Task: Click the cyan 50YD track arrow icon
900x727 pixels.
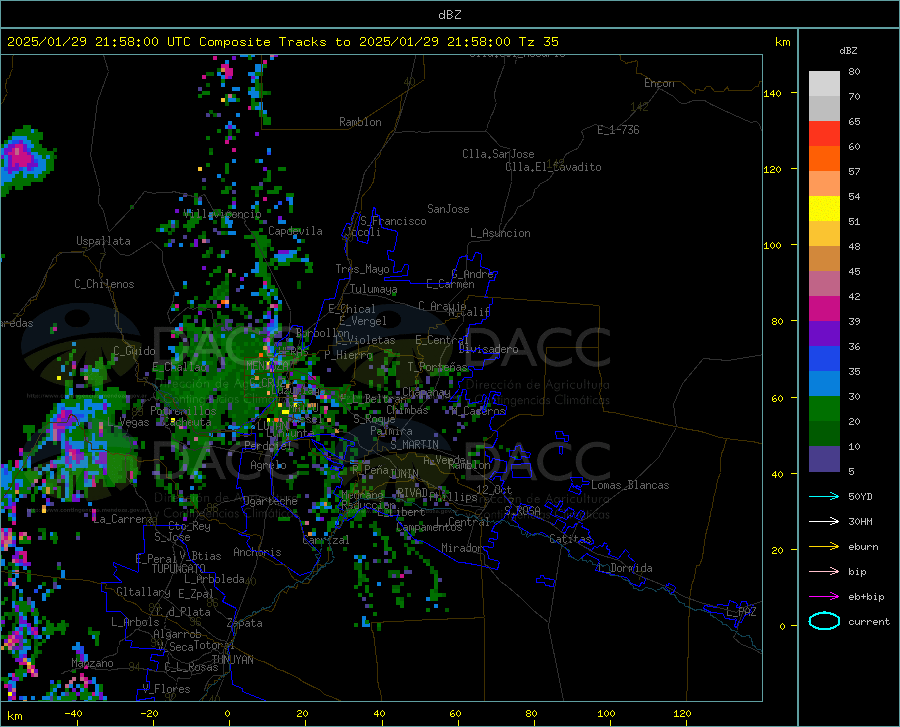Action: point(824,496)
